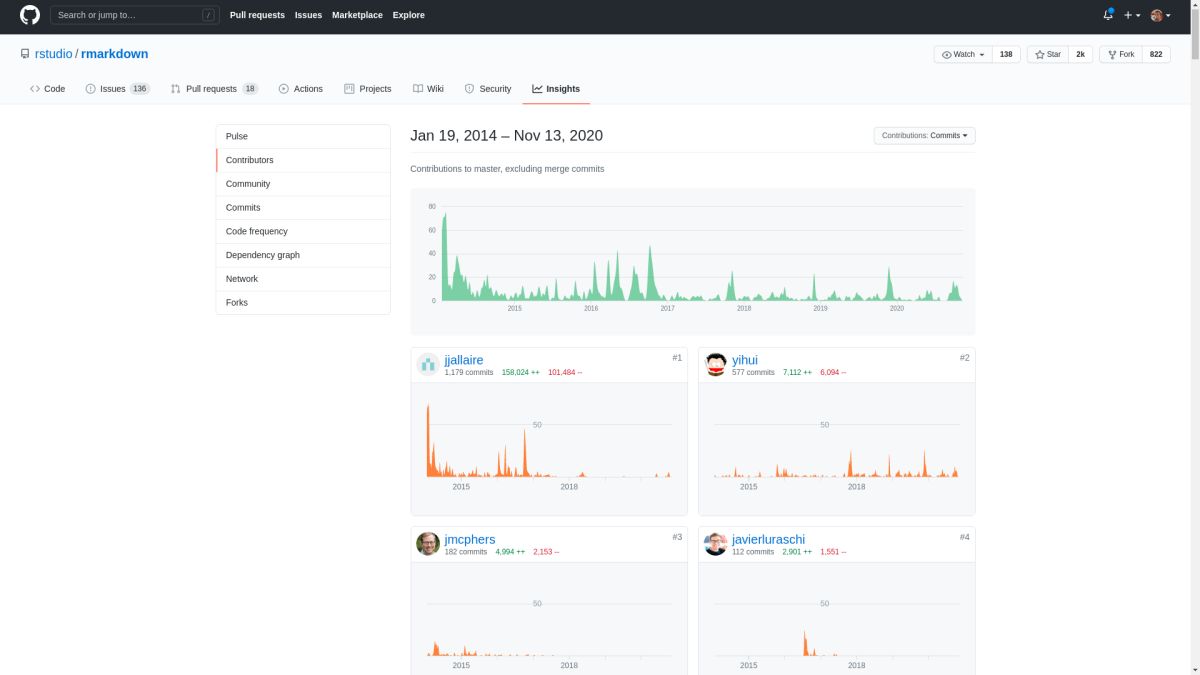Screen dimensions: 1200x675
Task: Open the rstudio owner link
Action: [53, 54]
